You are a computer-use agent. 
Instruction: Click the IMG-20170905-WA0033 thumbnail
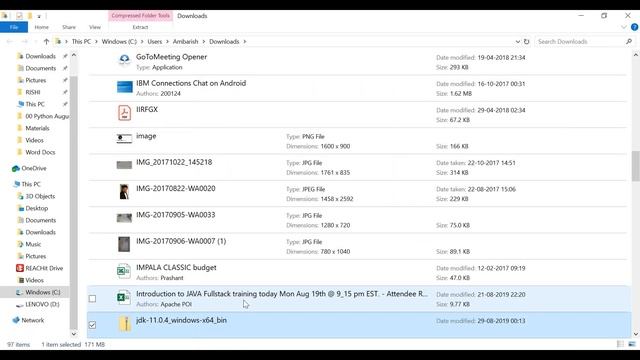click(124, 218)
